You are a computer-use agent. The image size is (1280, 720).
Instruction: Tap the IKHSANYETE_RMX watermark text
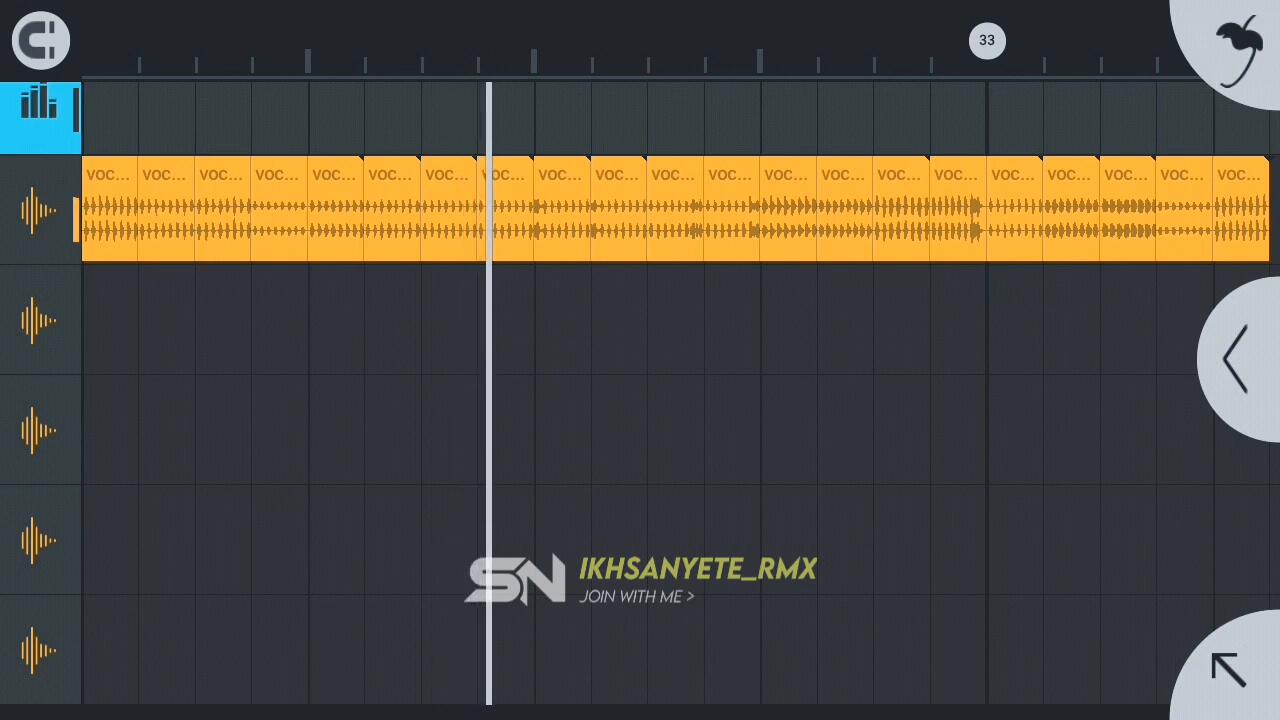(x=697, y=569)
